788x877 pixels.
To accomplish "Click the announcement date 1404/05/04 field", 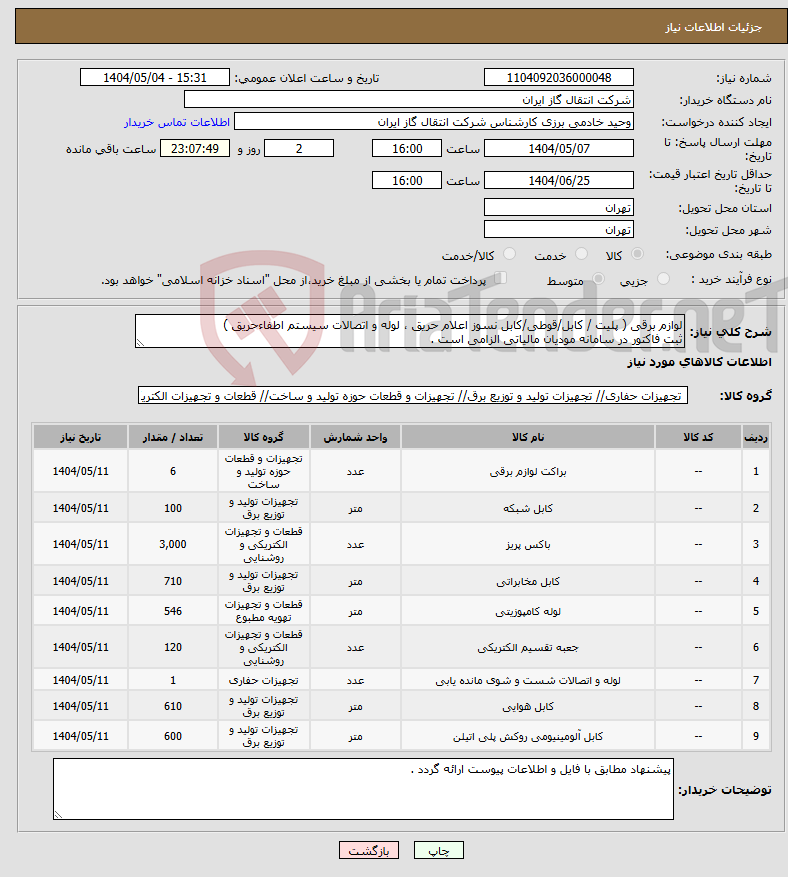I will pyautogui.click(x=155, y=77).
